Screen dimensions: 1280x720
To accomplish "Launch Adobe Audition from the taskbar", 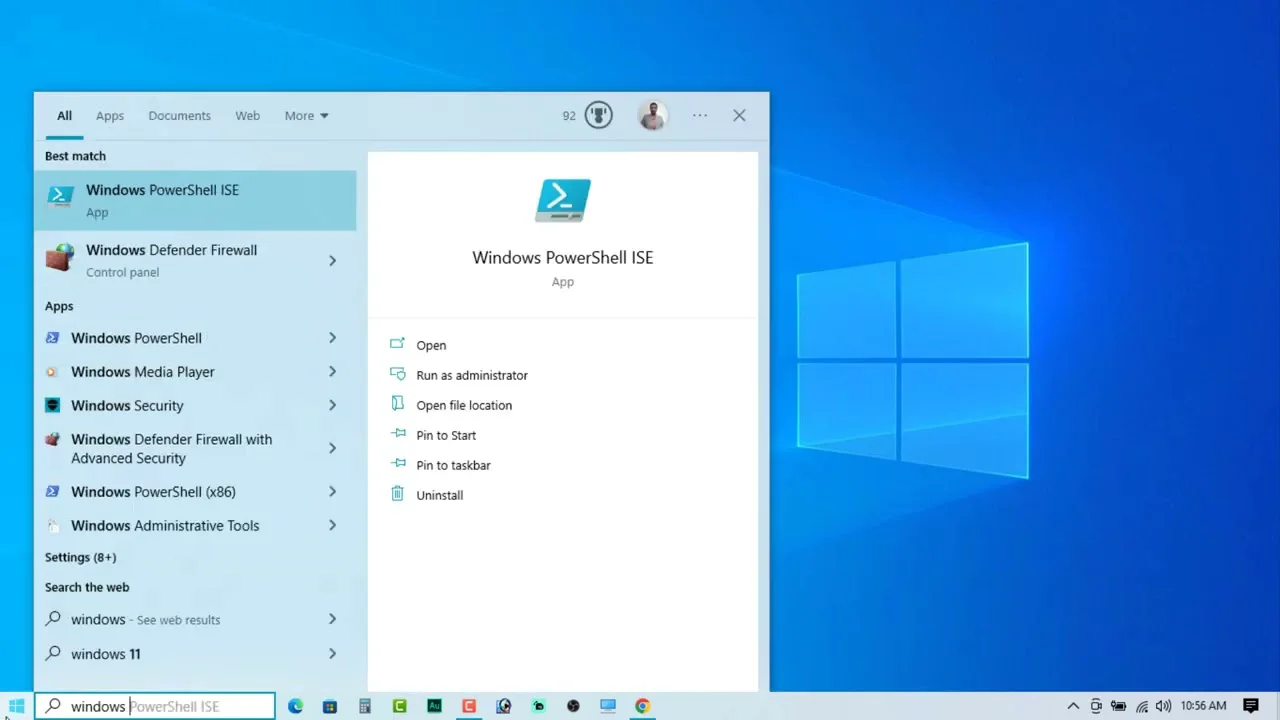I will (x=434, y=706).
